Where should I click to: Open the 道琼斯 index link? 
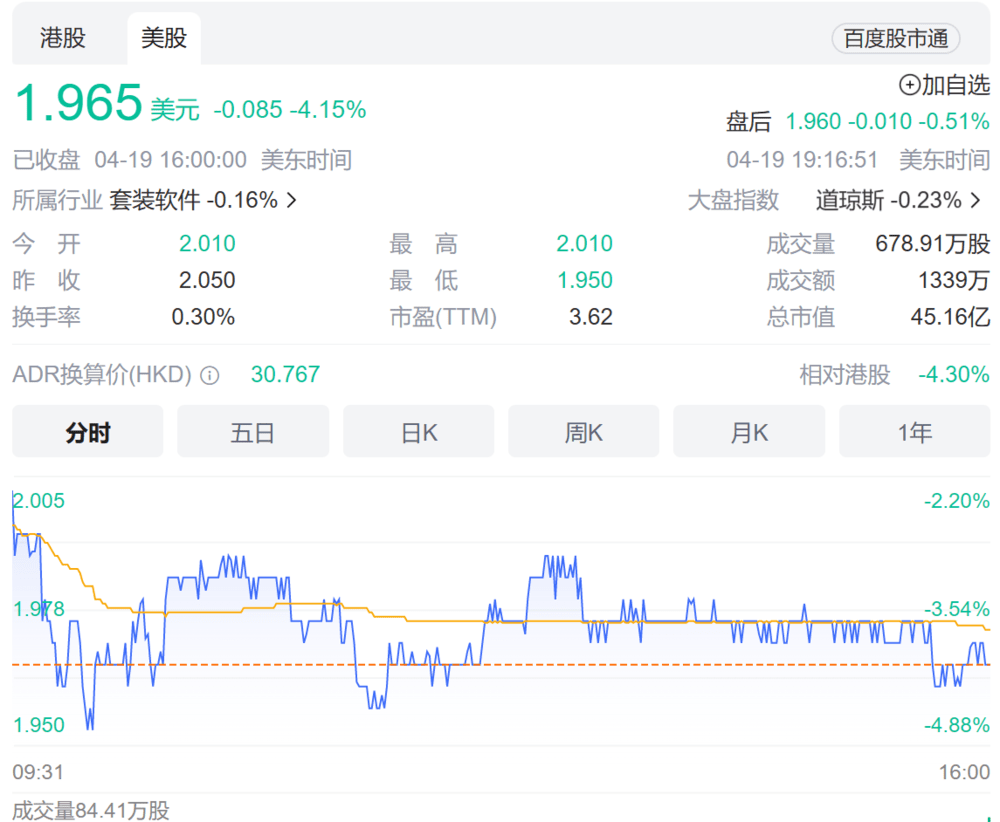coord(849,200)
